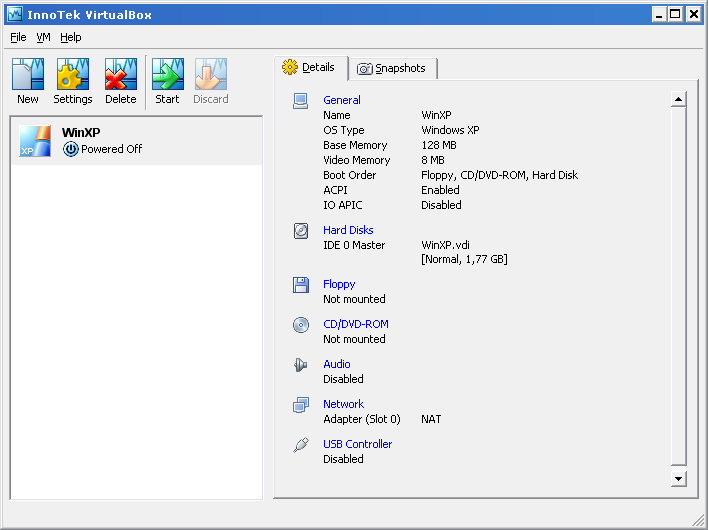708x530 pixels.
Task: Open the General settings link
Action: coord(342,100)
